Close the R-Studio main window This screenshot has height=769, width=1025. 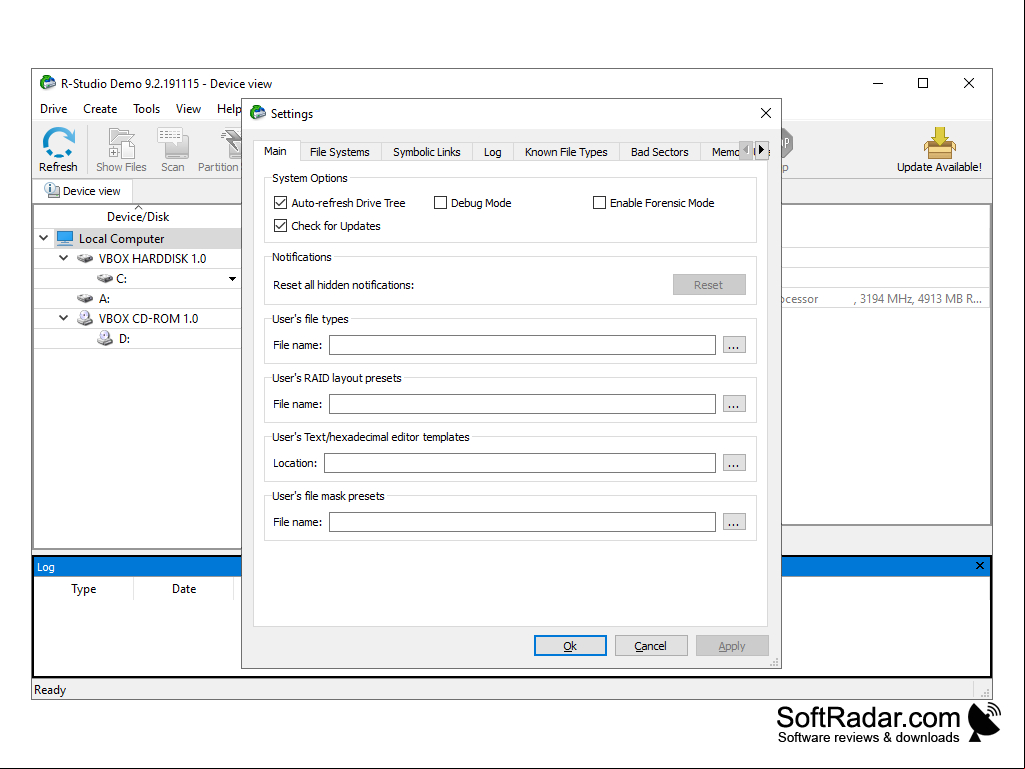[969, 83]
